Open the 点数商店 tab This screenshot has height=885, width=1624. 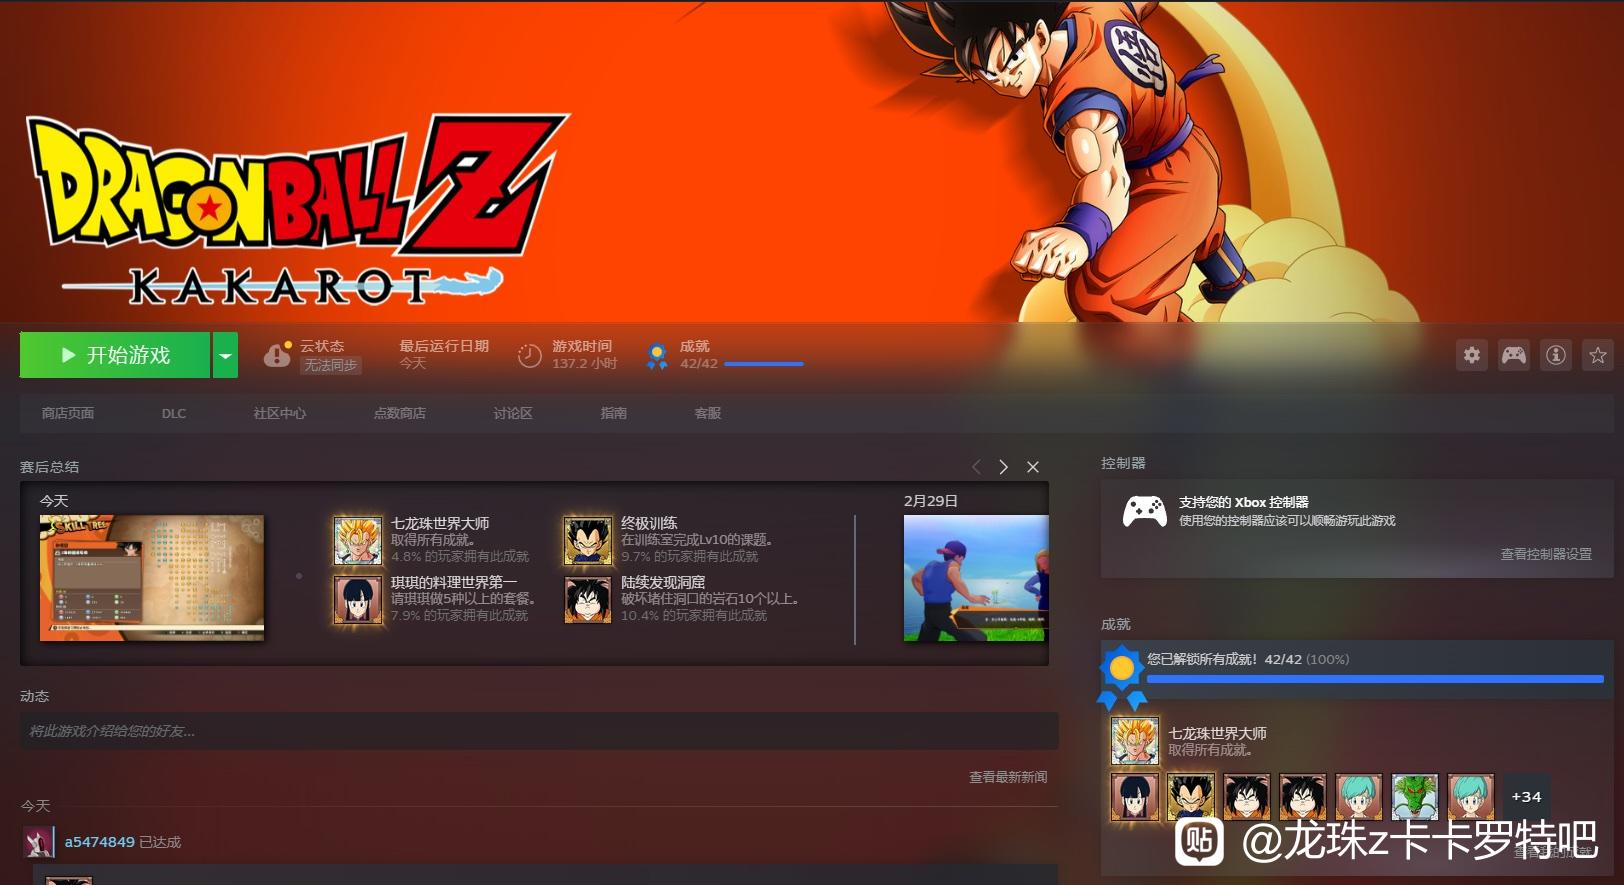[x=400, y=413]
